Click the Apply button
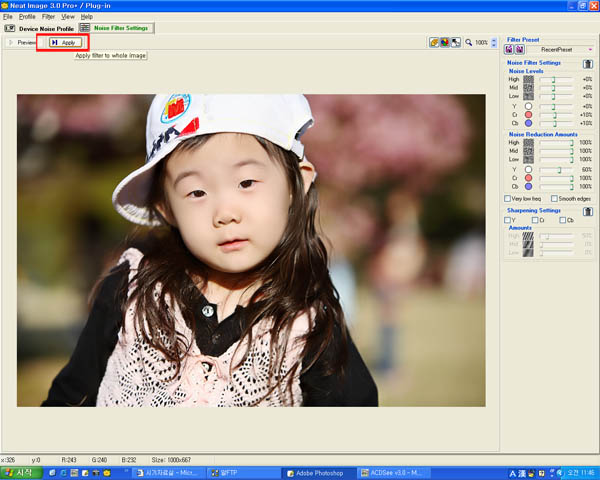 pyautogui.click(x=65, y=42)
